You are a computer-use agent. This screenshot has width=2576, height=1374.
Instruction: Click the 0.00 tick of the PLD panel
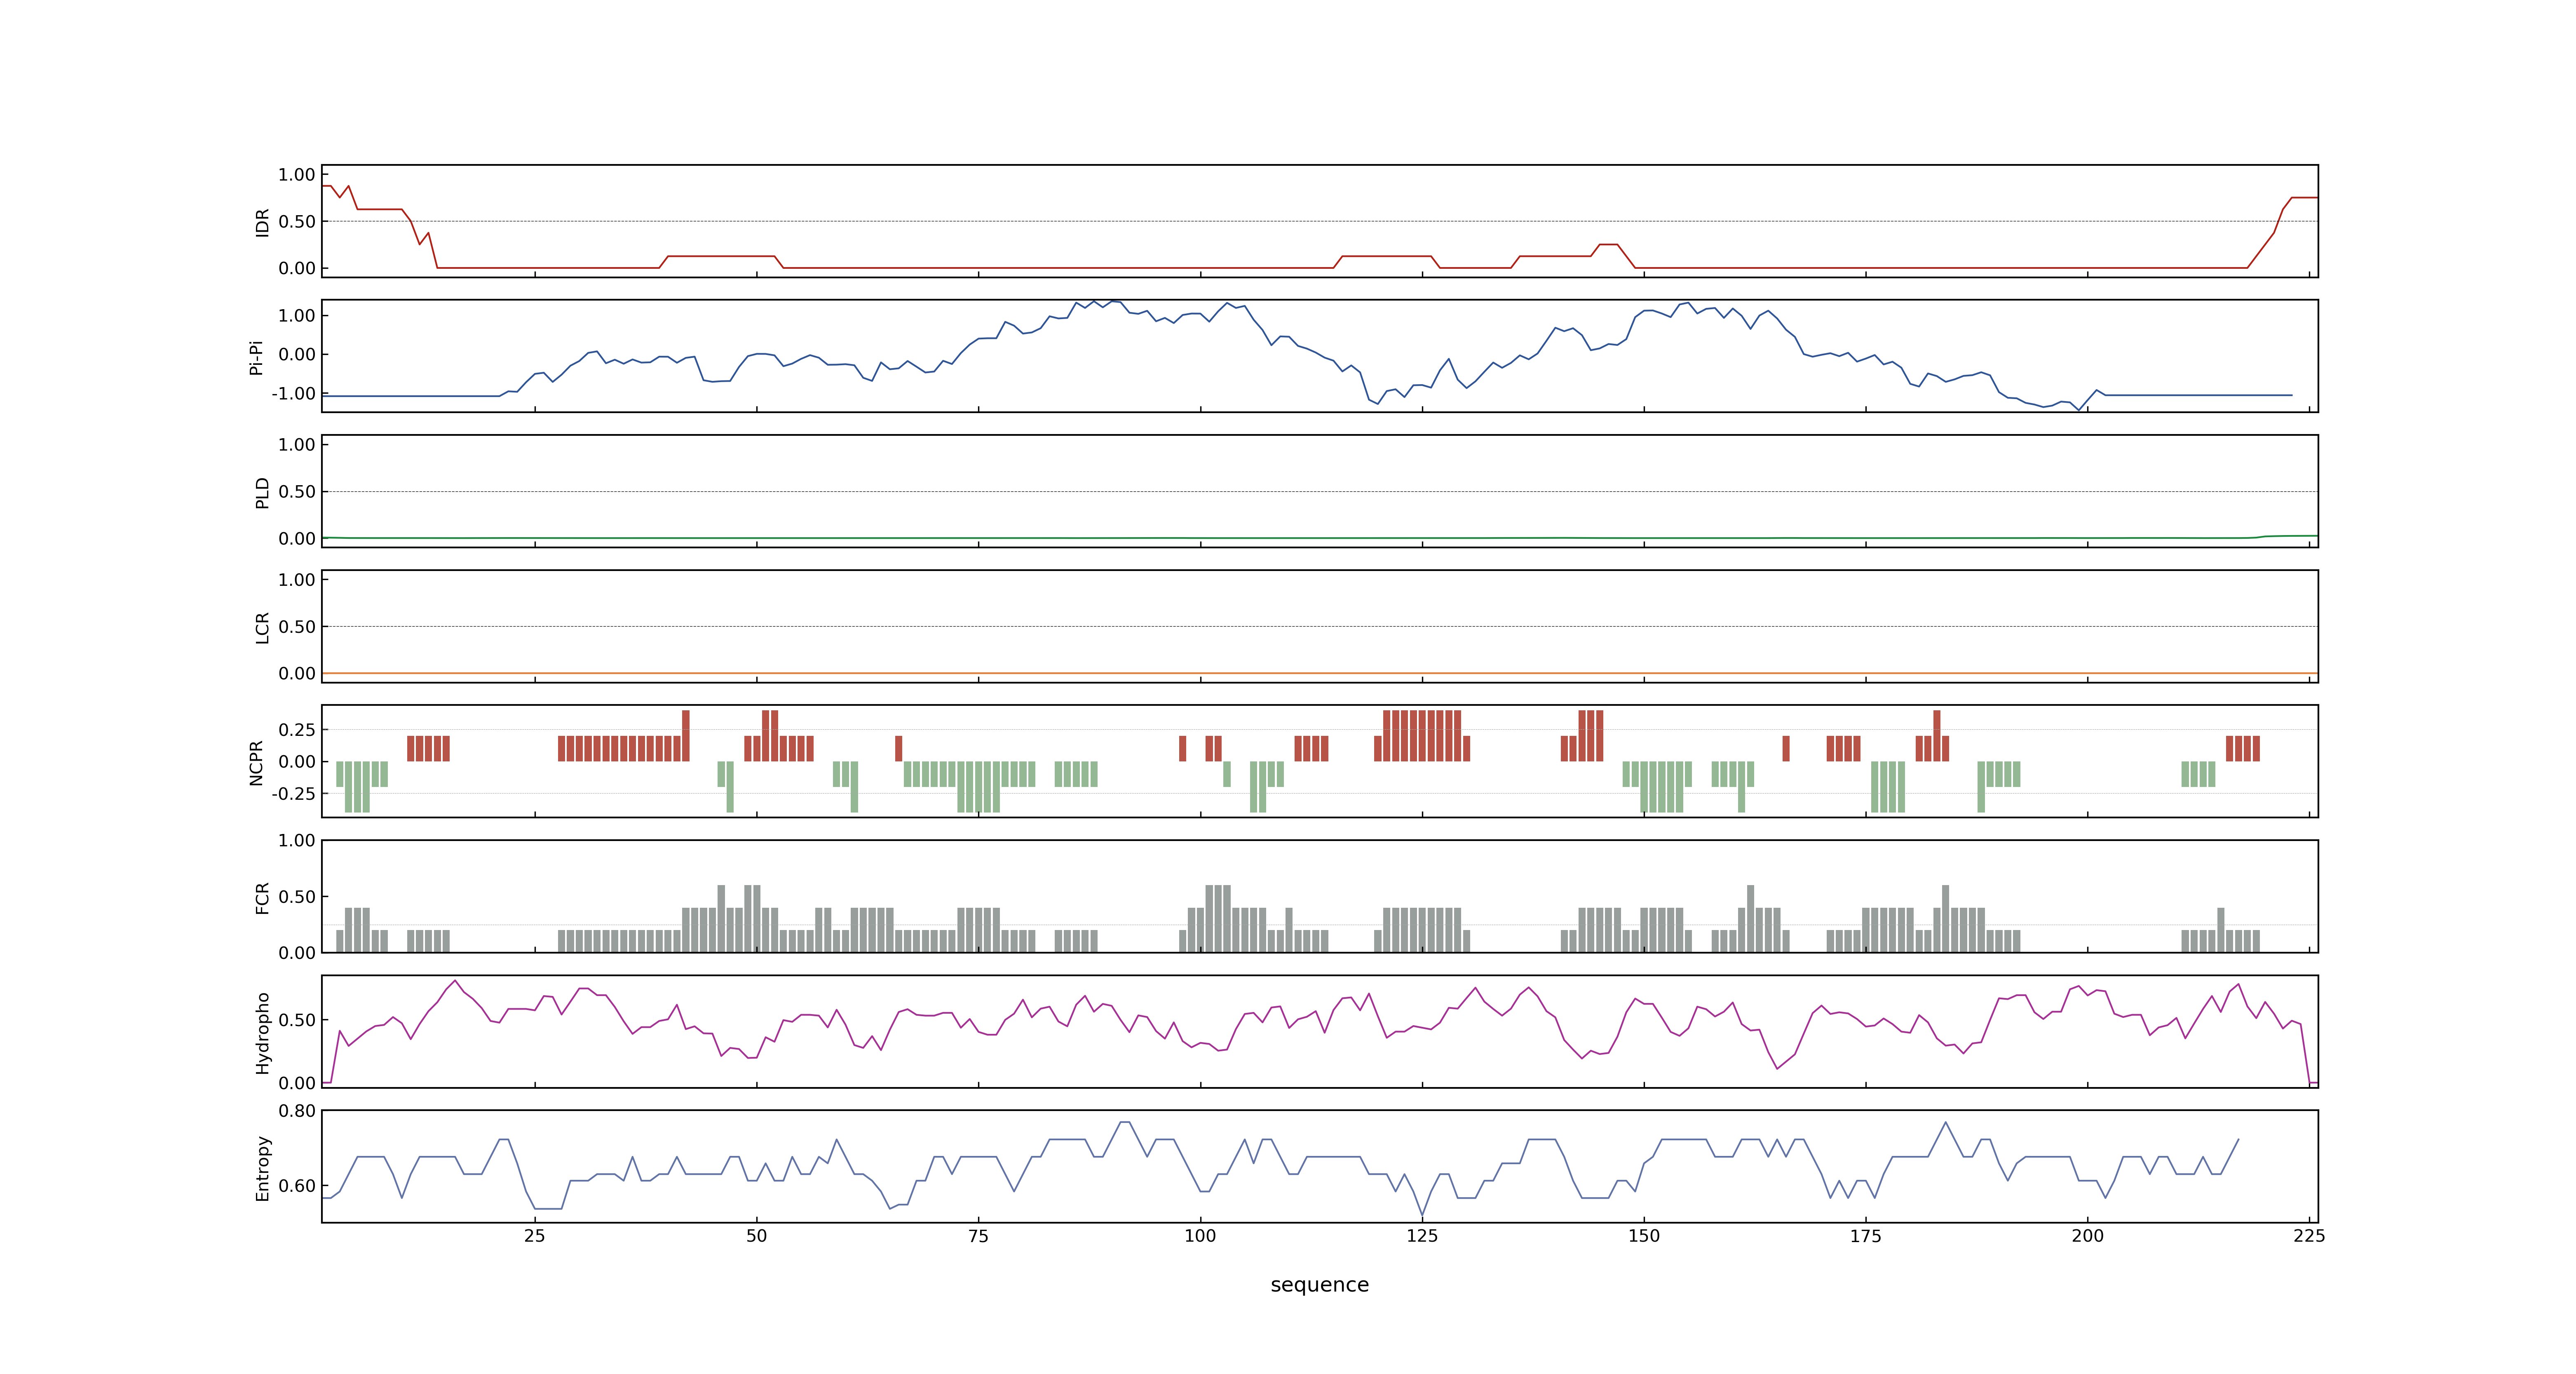tap(297, 538)
